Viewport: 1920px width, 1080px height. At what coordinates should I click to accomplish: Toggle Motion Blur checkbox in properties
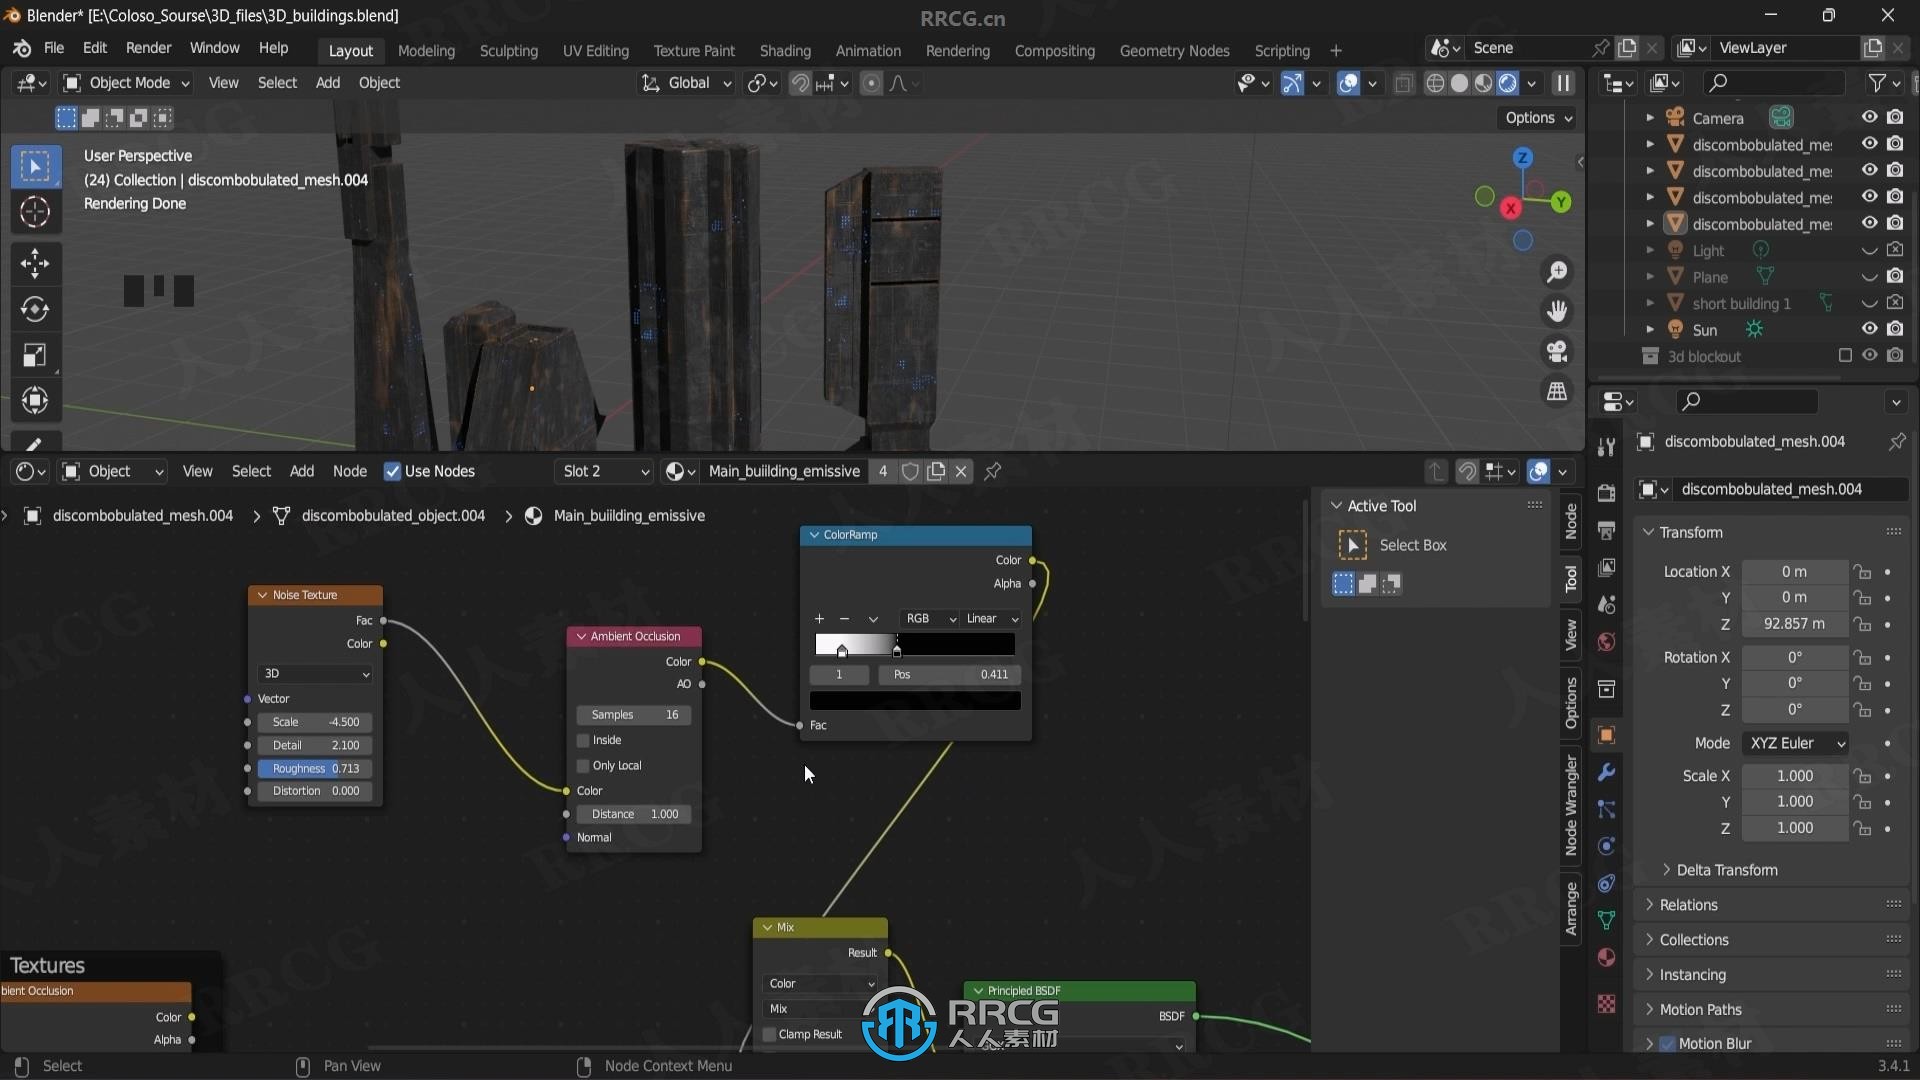click(x=1667, y=1043)
